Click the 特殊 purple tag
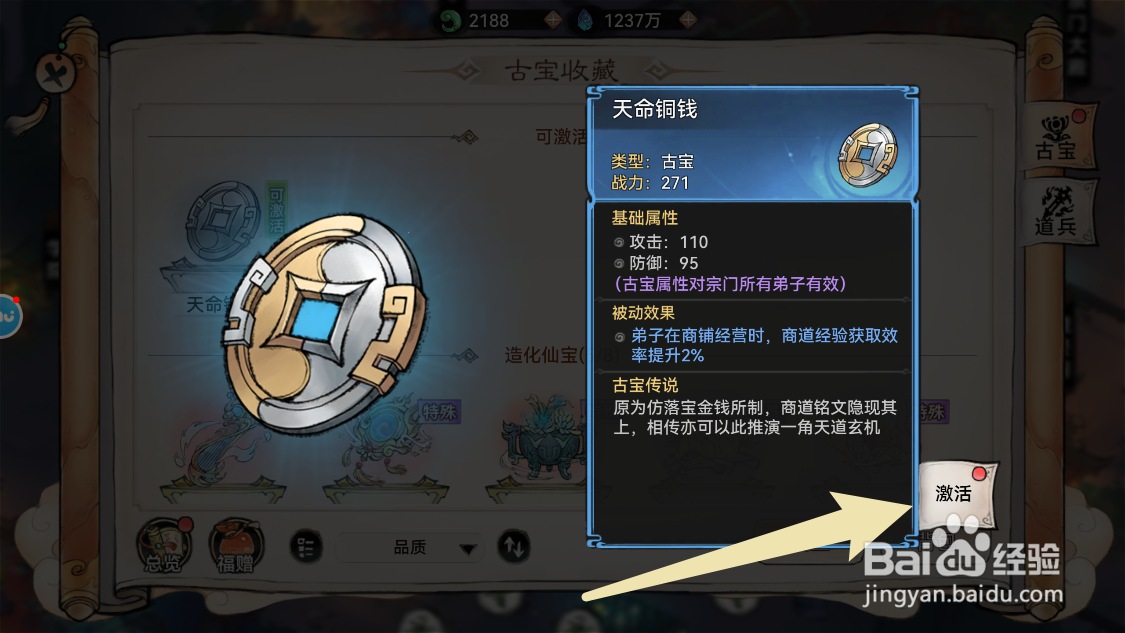The width and height of the screenshot is (1125, 633). pos(439,412)
